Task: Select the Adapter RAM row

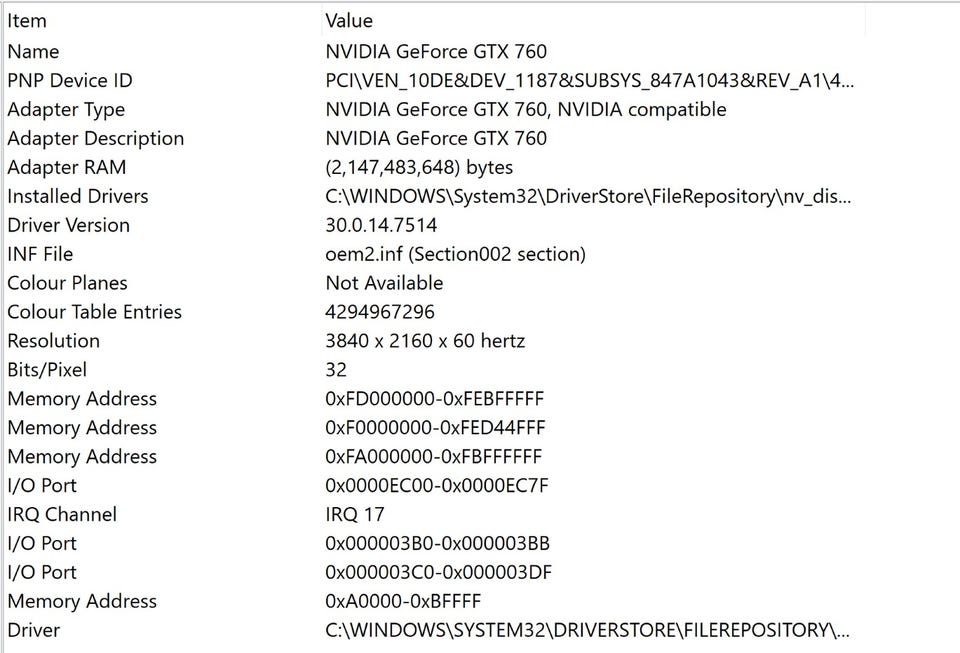Action: (x=67, y=168)
